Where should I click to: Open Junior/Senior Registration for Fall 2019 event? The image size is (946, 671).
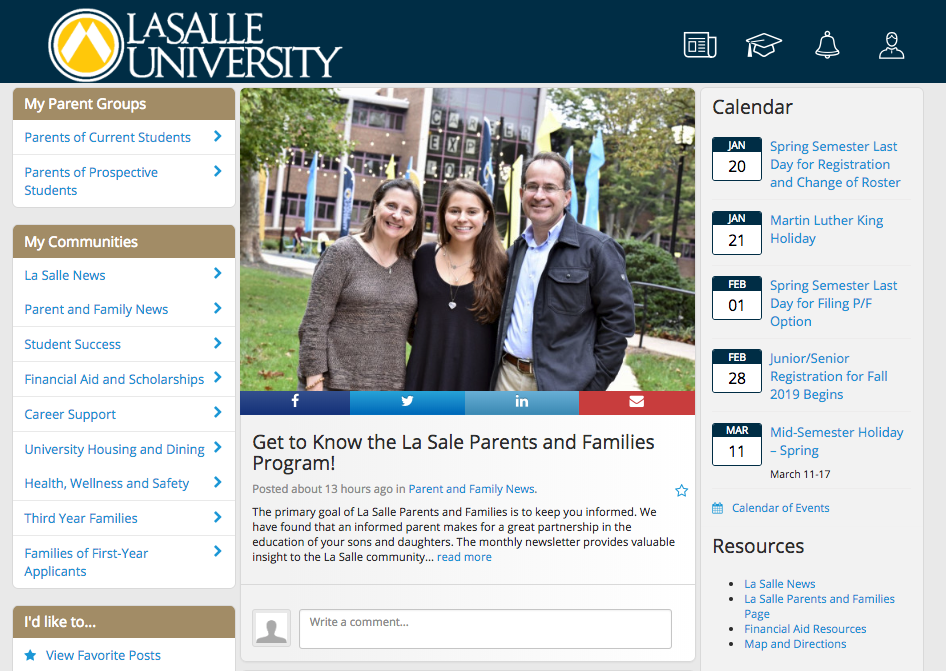coord(828,376)
